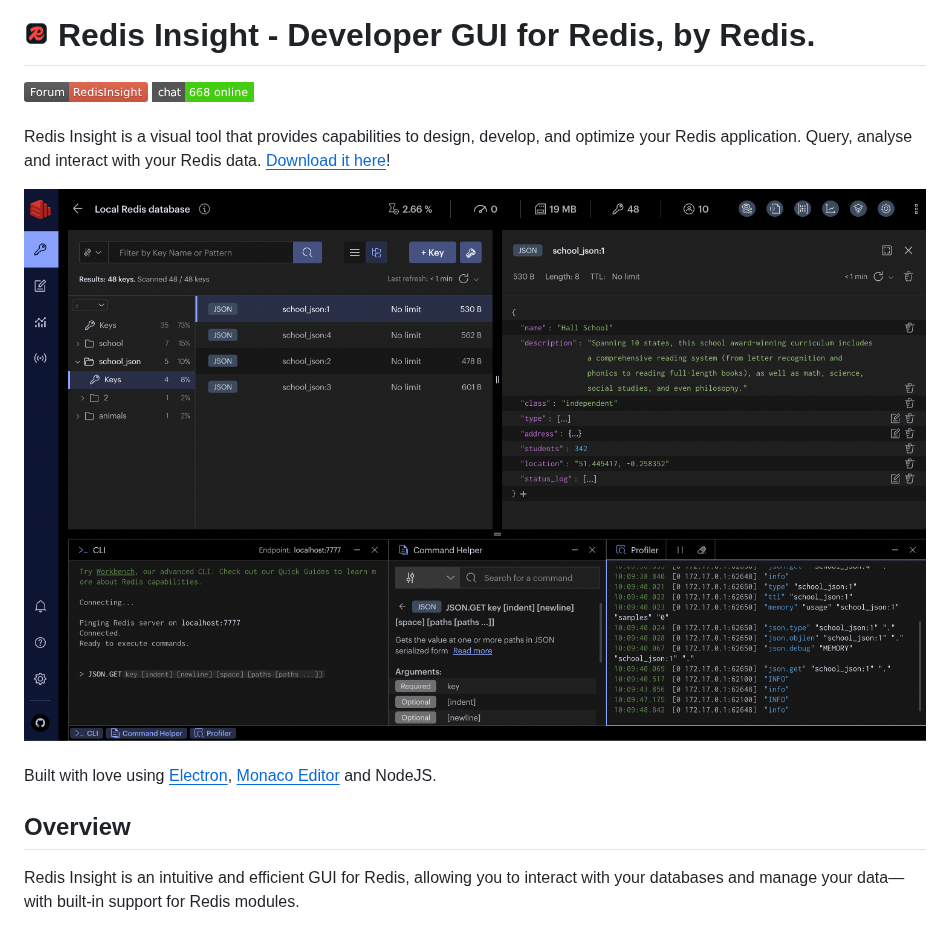Image resolution: width=948 pixels, height=925 pixels.
Task: Click the first module icon in the top bar
Action: click(747, 209)
